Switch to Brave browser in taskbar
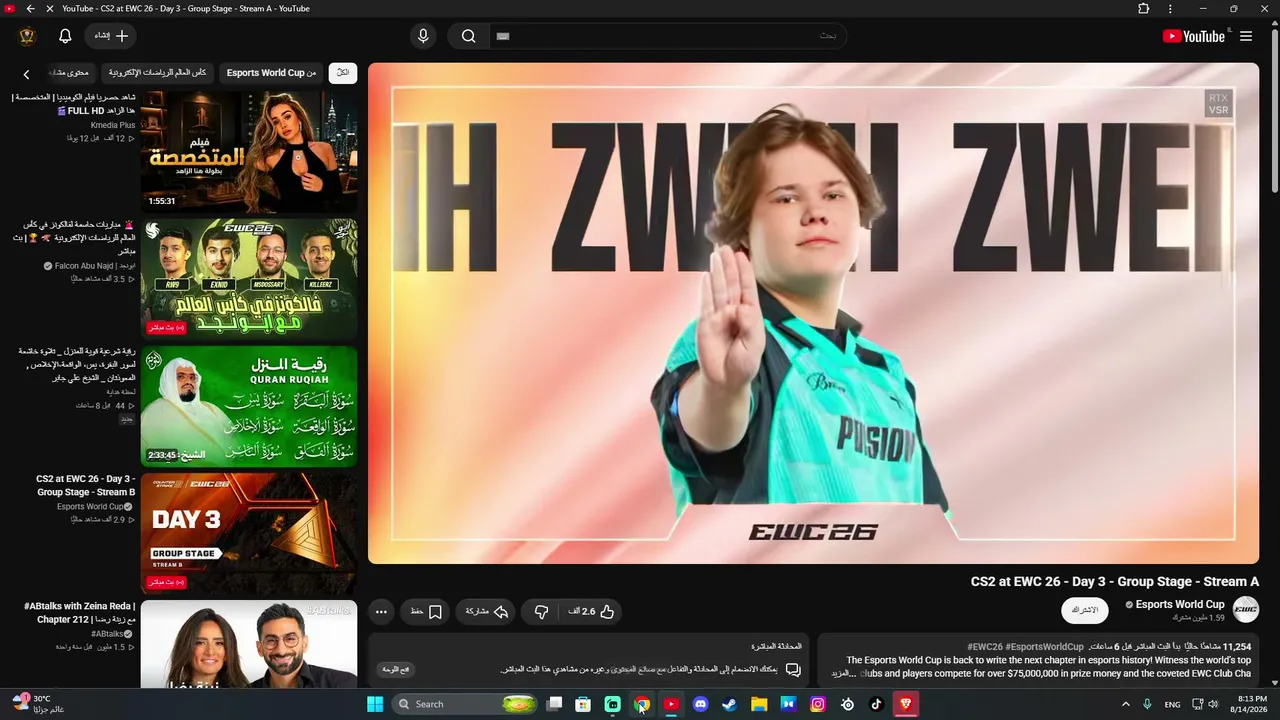Screen dimensions: 1280x720 point(906,704)
